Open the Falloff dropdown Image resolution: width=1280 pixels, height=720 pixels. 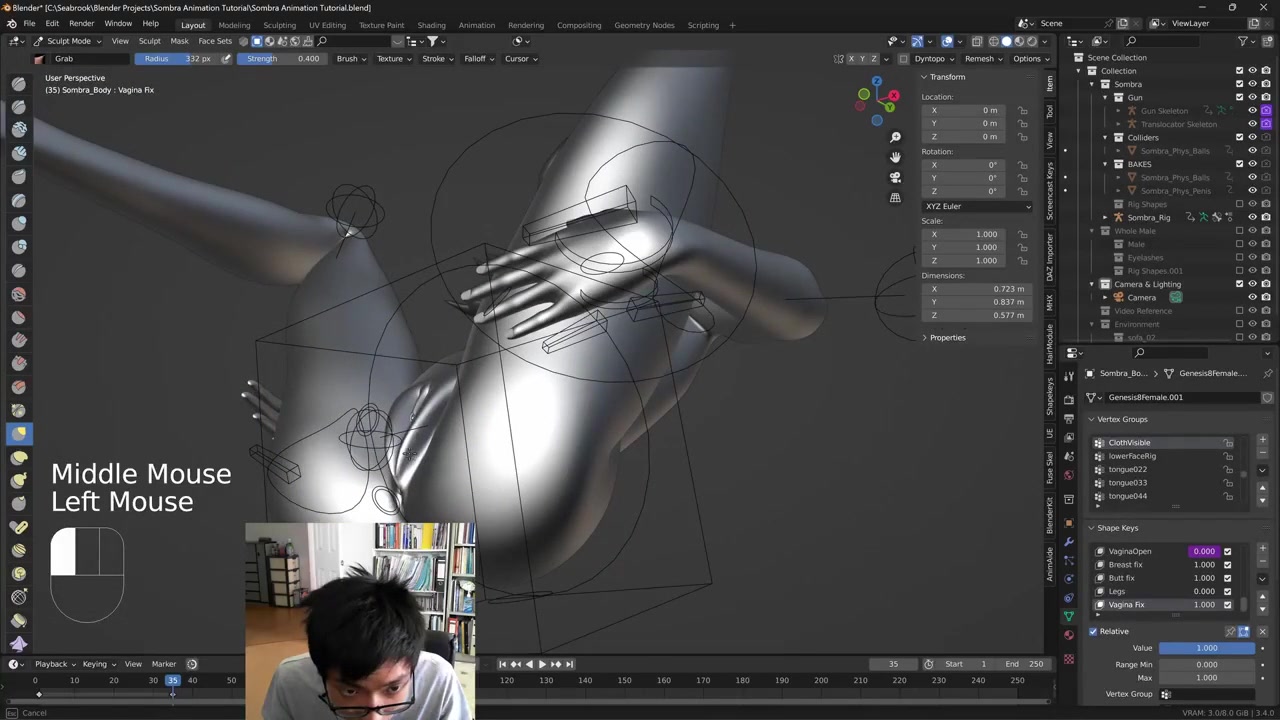tap(478, 59)
